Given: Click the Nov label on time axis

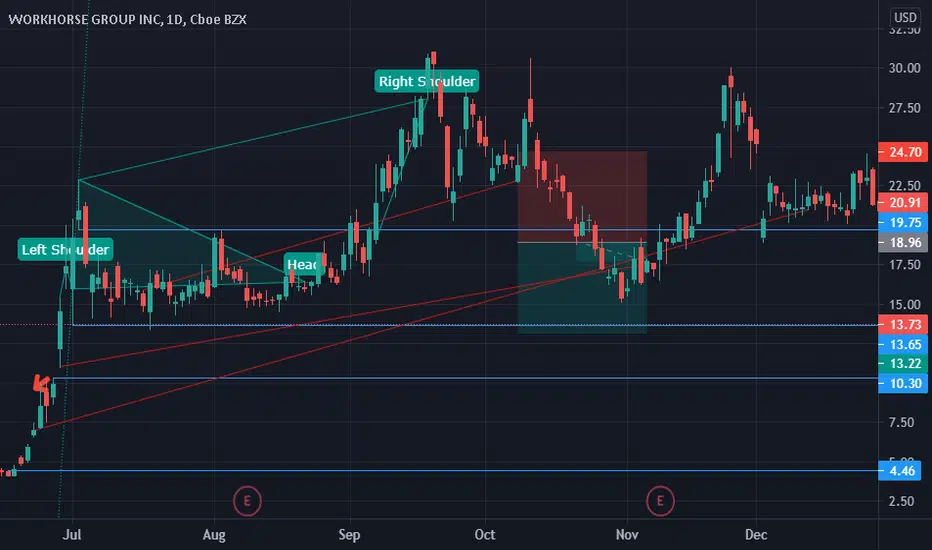Looking at the screenshot, I should click(627, 535).
